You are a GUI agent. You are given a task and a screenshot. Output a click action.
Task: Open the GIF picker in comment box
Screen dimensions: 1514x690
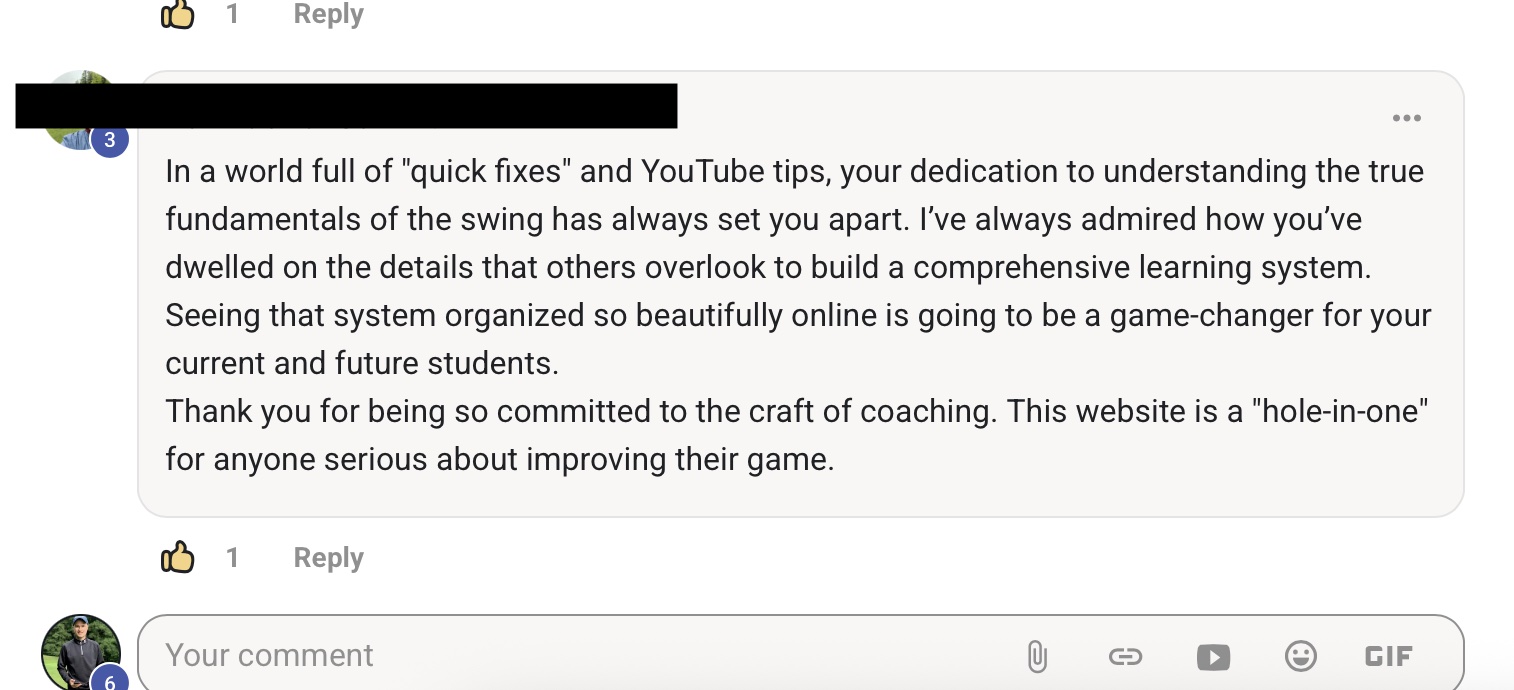(x=1389, y=656)
